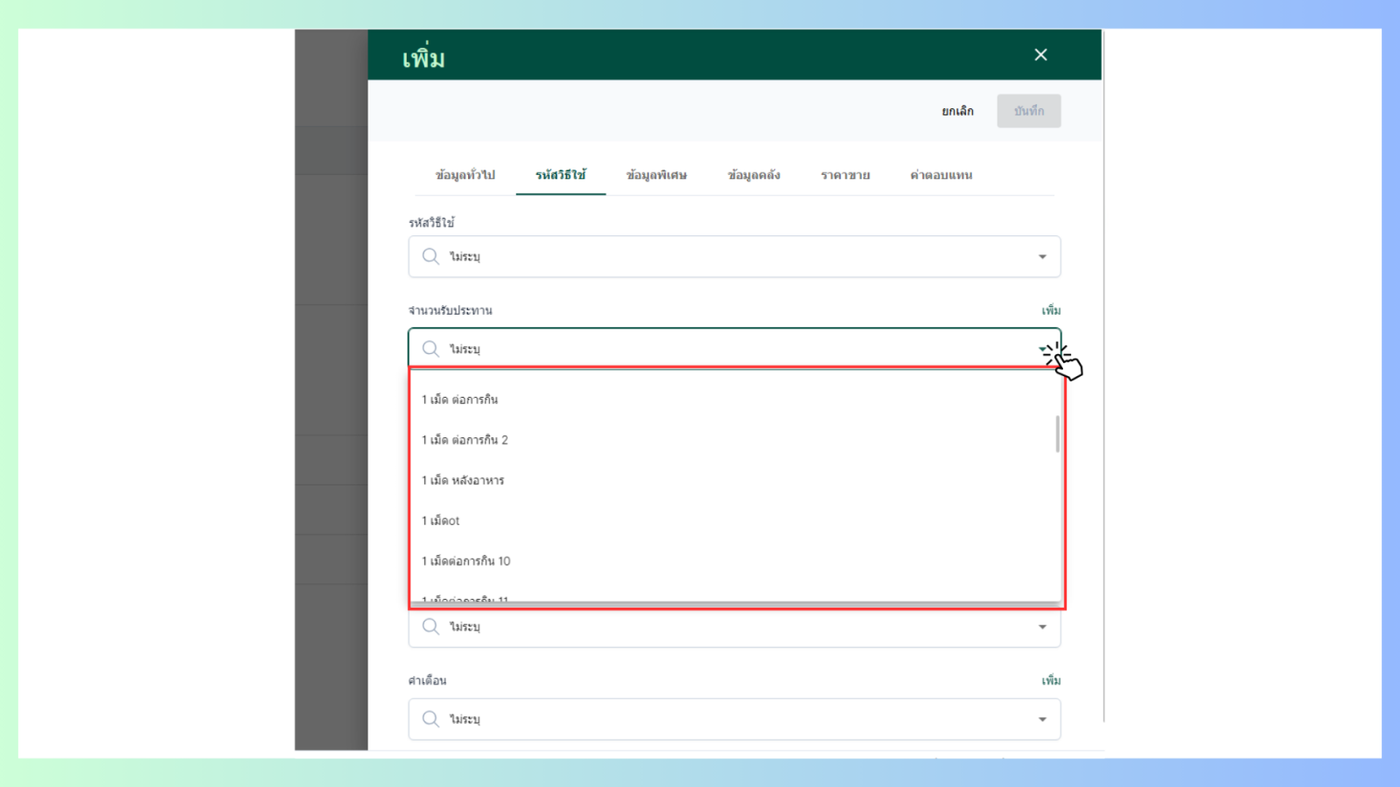Go to the ข้อมูลคลัง tab
1400x787 pixels.
754,175
